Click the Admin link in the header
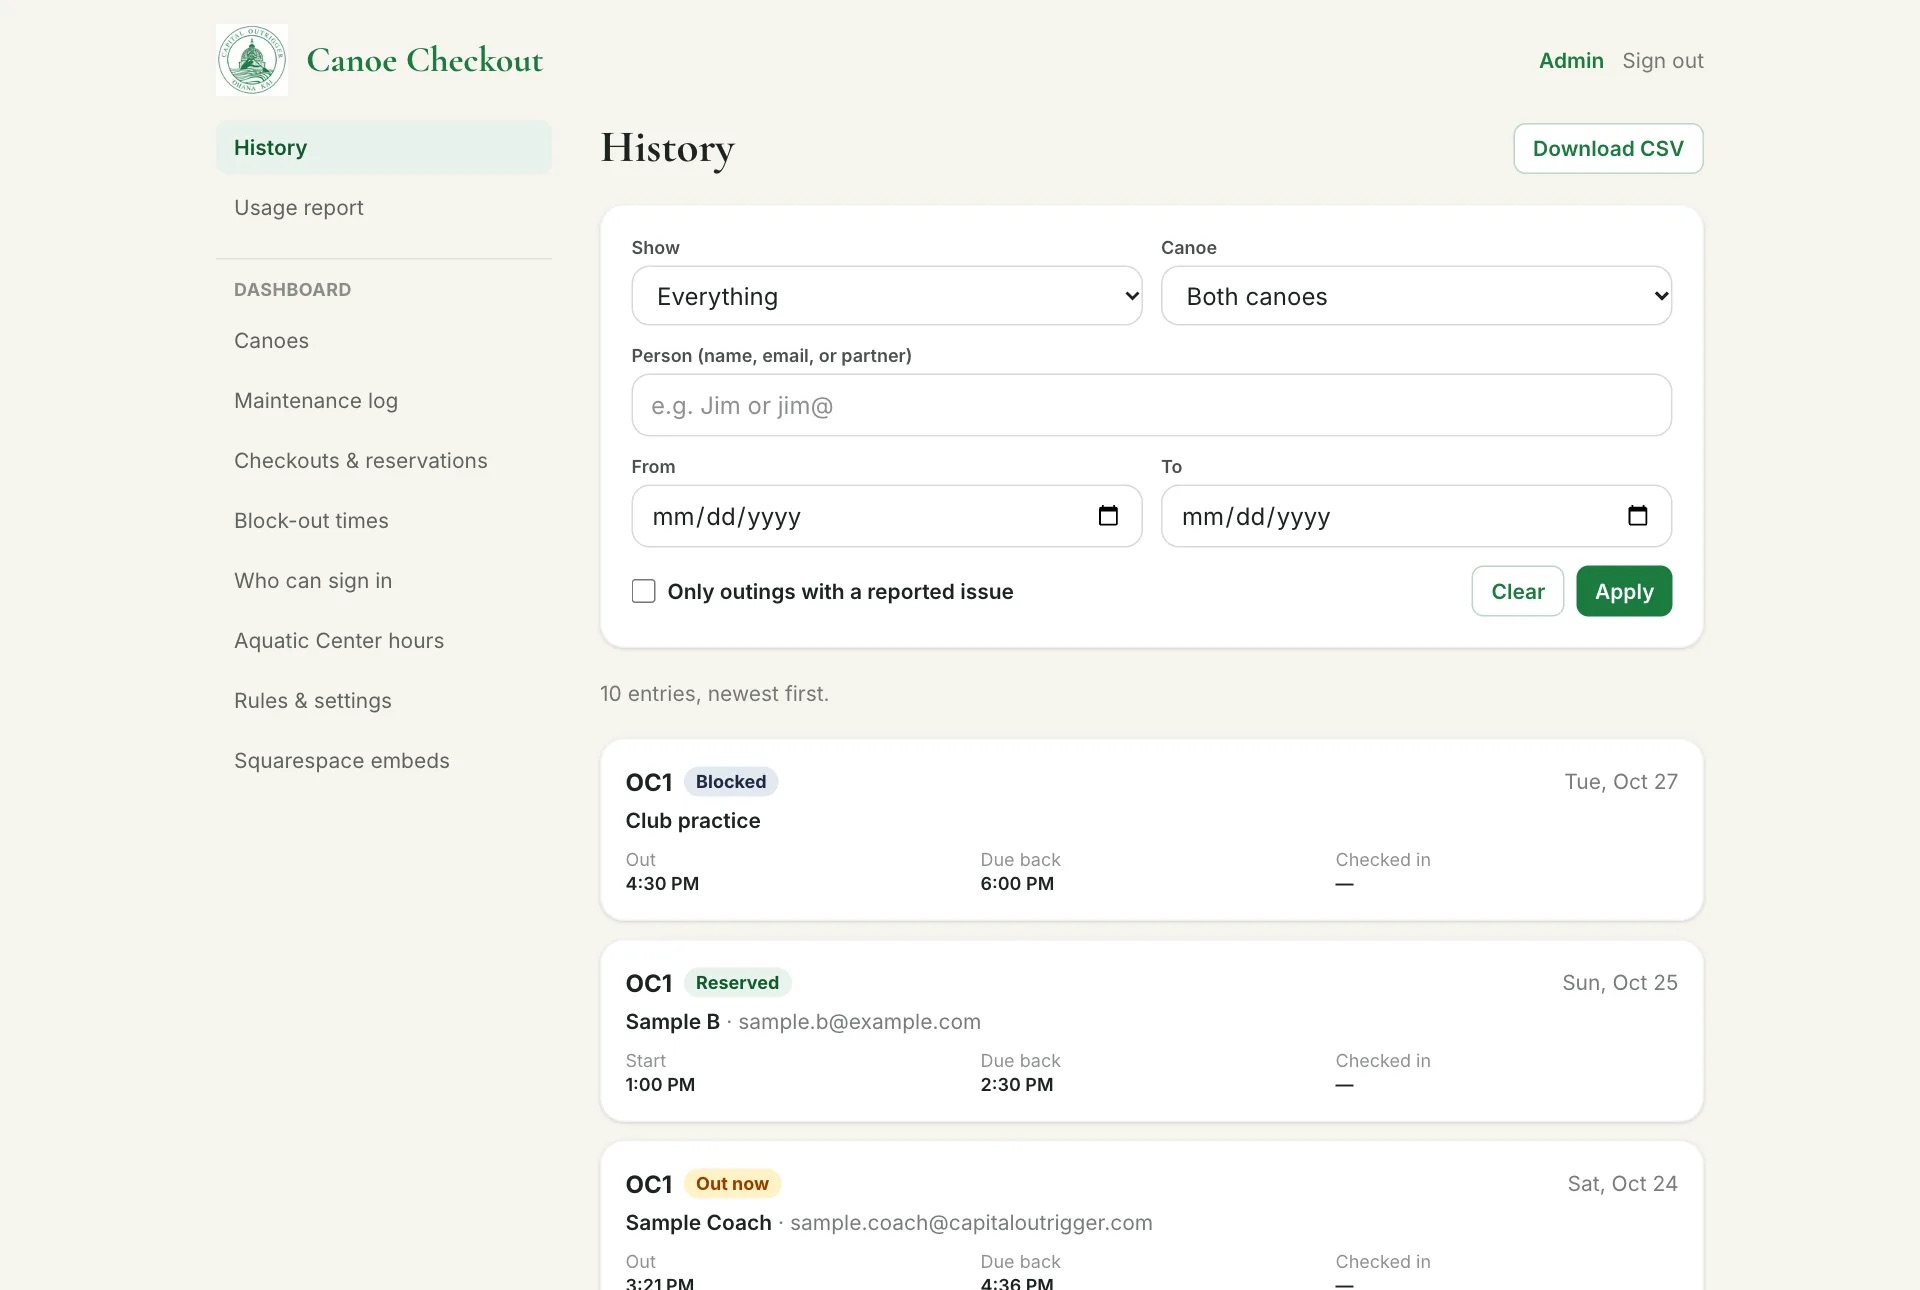This screenshot has width=1920, height=1290. coord(1571,61)
